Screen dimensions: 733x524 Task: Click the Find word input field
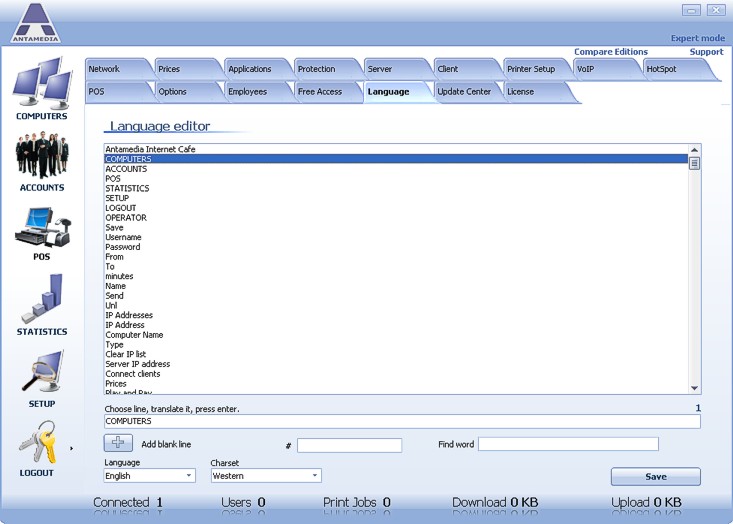568,444
